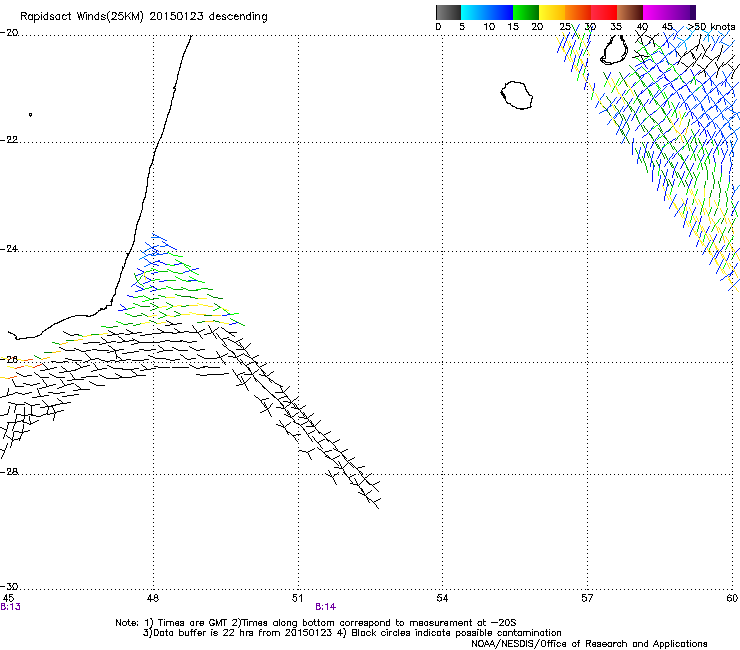Click the longitude label 54
Viewport: 740px width, 650px height.
click(x=442, y=598)
